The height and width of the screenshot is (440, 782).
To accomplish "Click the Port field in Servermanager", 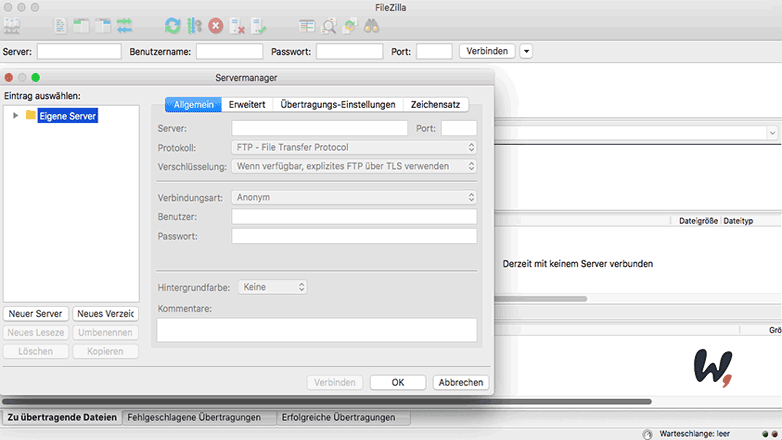I will (x=459, y=128).
